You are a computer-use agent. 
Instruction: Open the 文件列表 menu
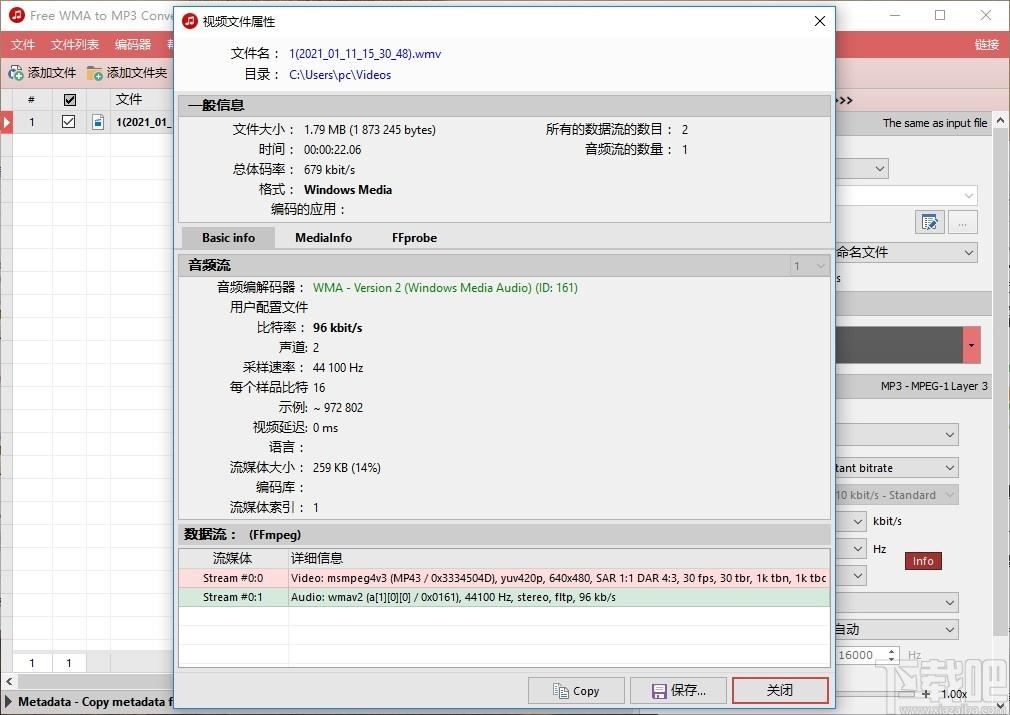pyautogui.click(x=75, y=44)
